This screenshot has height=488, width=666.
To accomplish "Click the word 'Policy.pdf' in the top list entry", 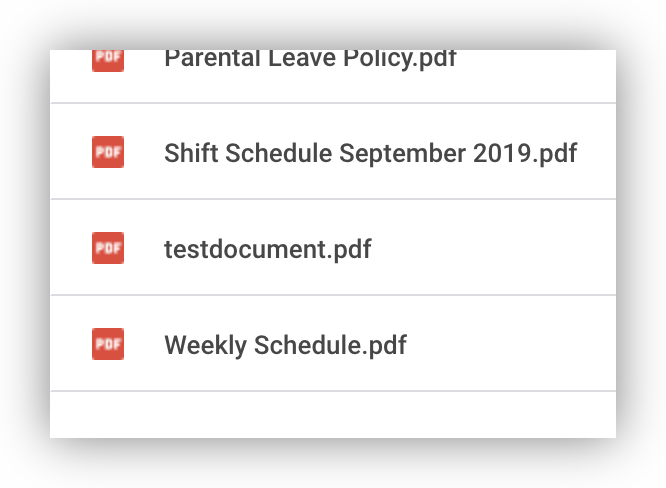I will tap(400, 60).
